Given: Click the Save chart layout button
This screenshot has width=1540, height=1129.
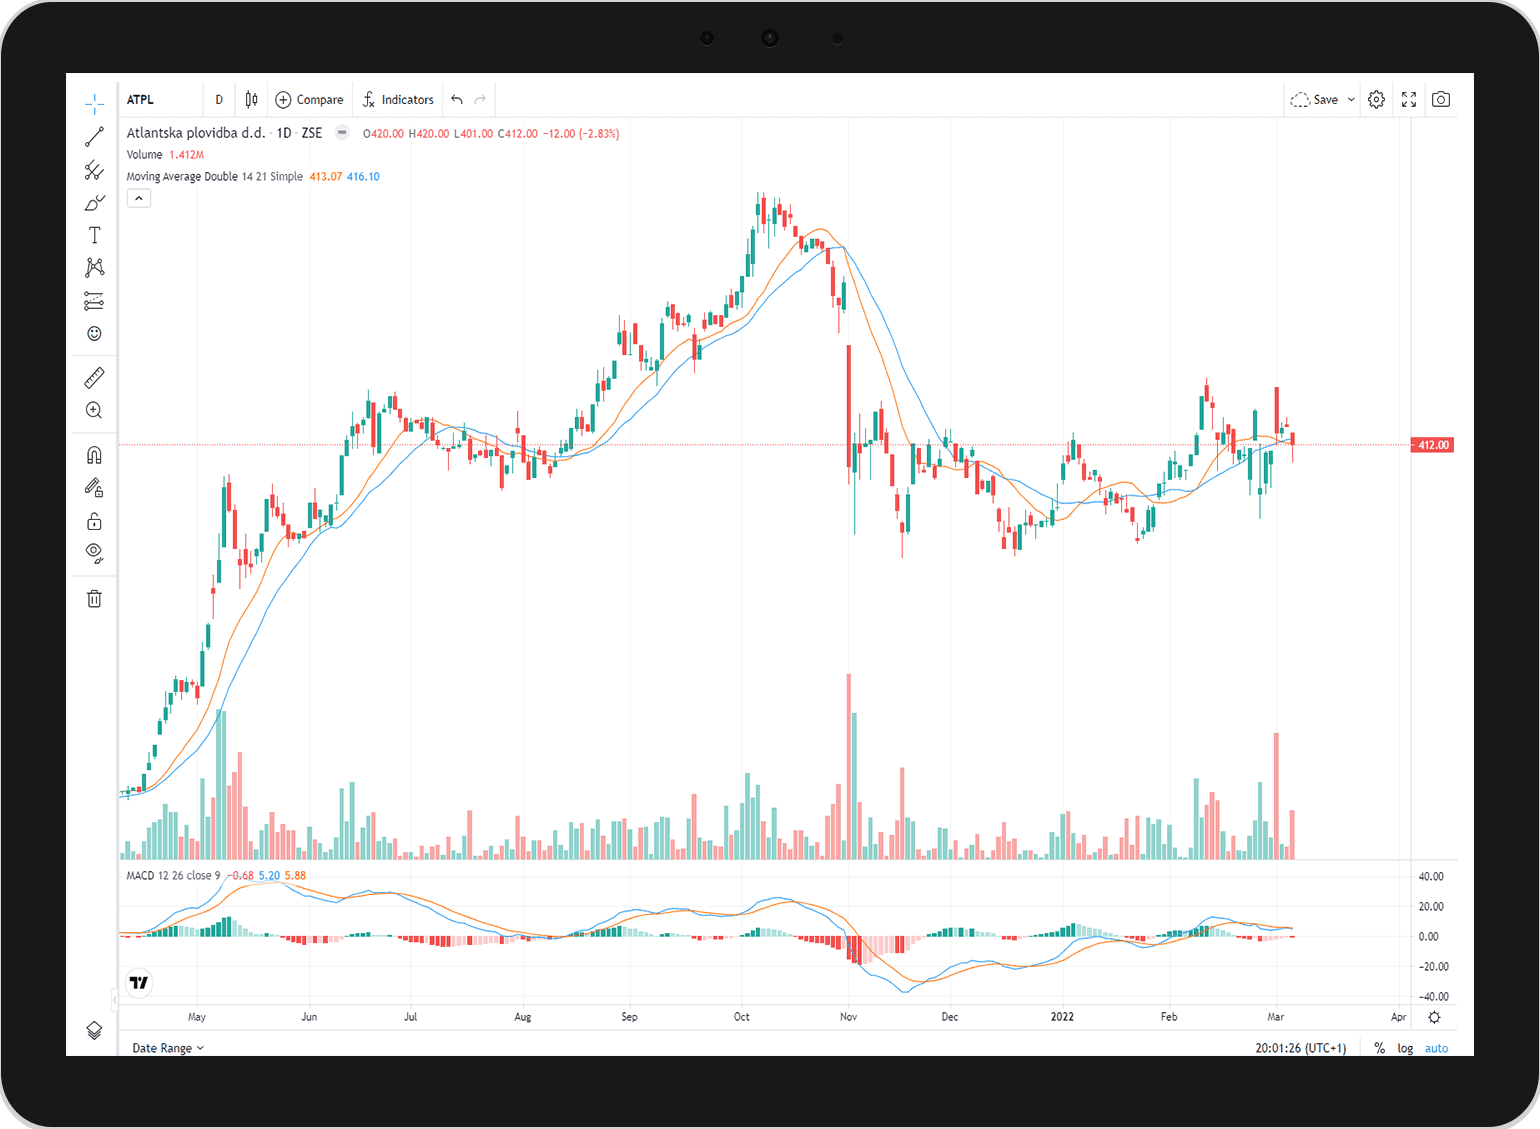Looking at the screenshot, I should [x=1314, y=100].
